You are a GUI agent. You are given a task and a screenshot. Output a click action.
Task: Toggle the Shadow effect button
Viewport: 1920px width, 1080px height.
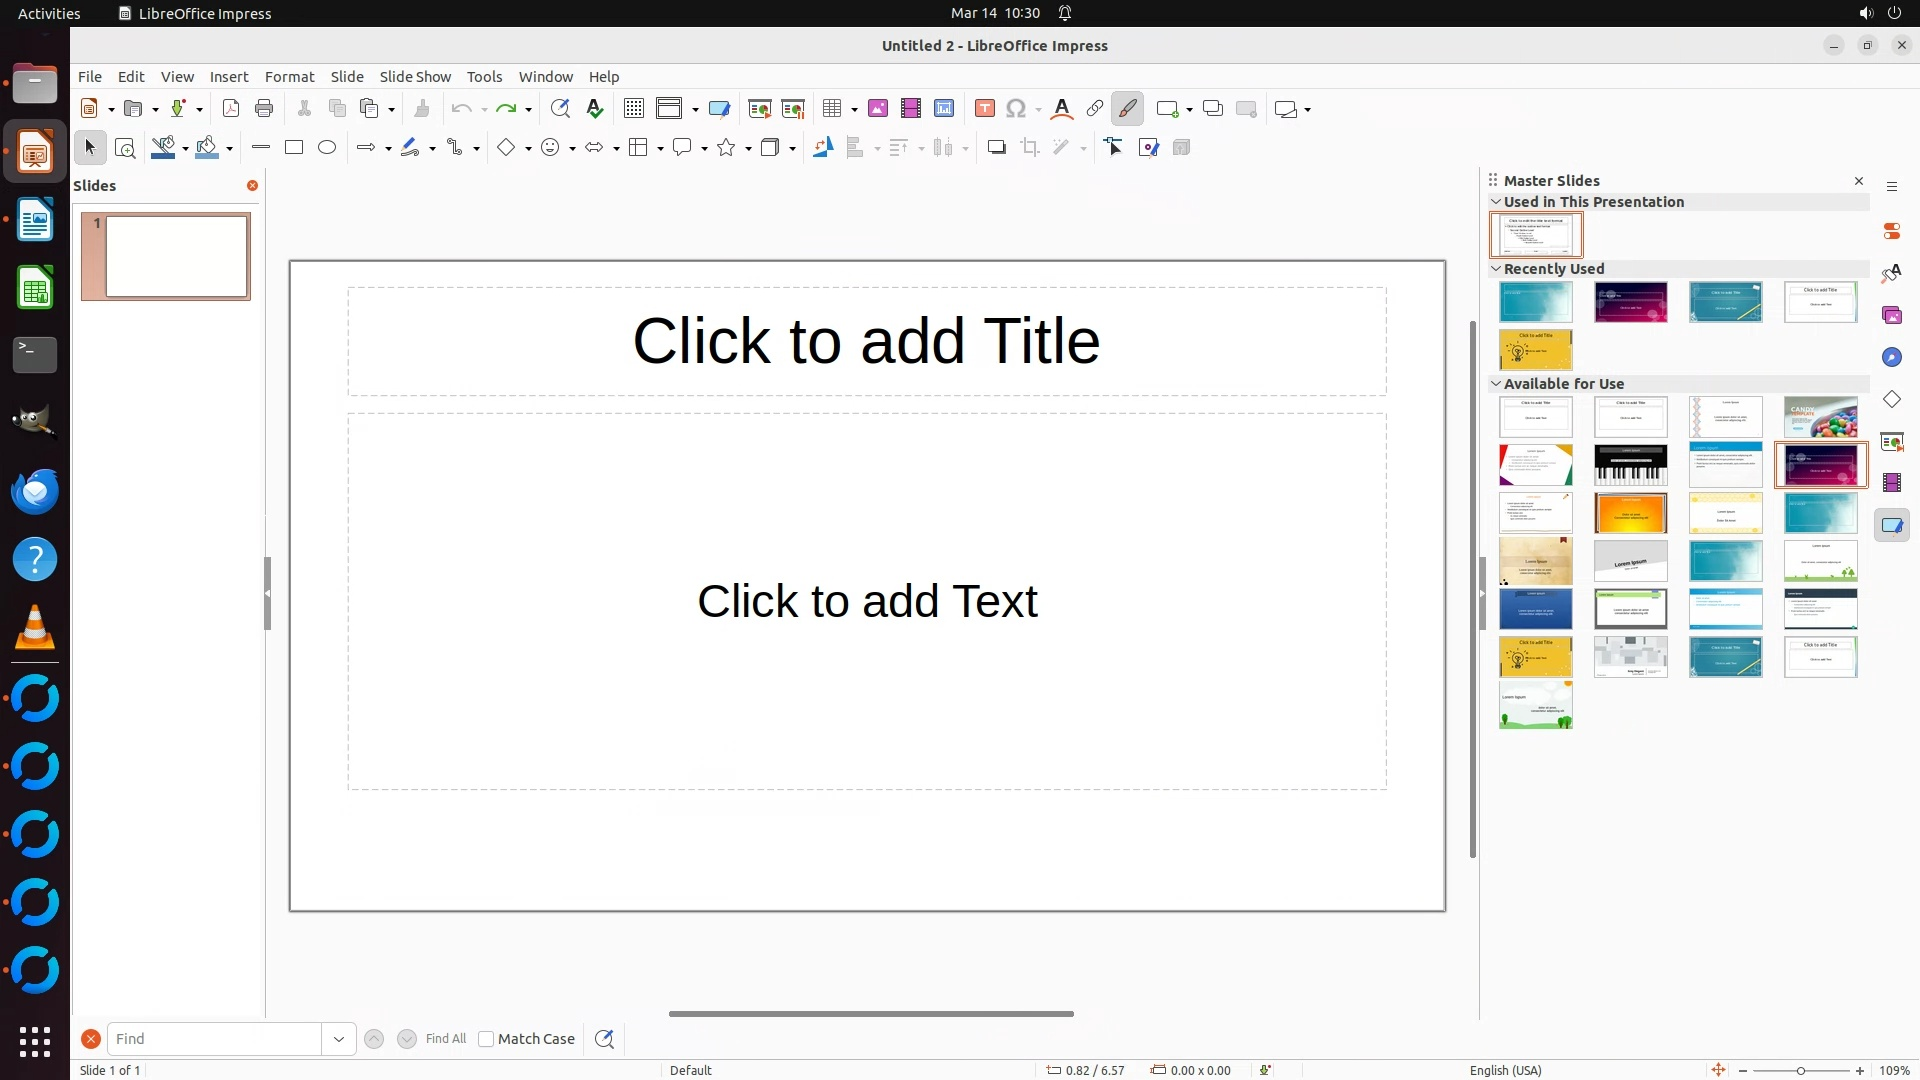pyautogui.click(x=996, y=148)
